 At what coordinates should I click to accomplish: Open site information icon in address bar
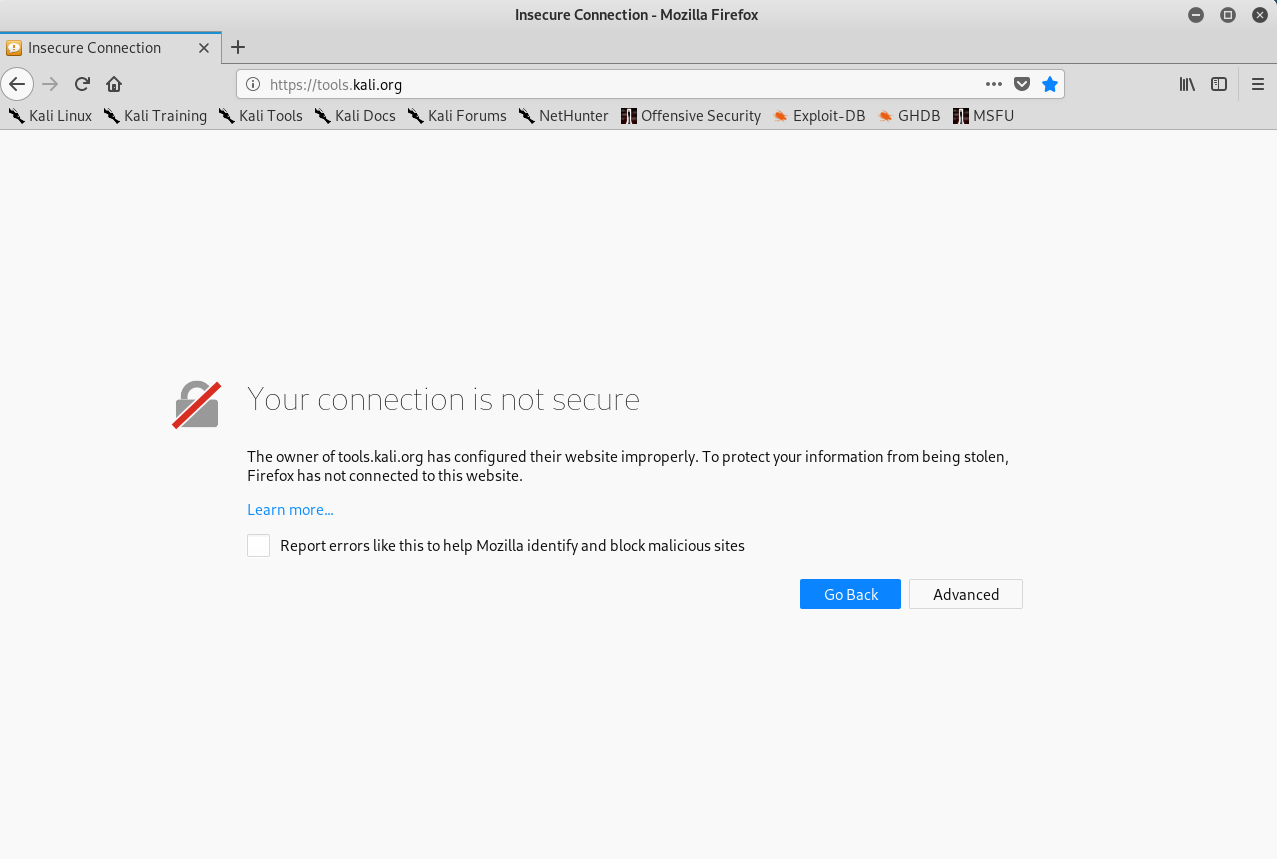click(x=253, y=85)
